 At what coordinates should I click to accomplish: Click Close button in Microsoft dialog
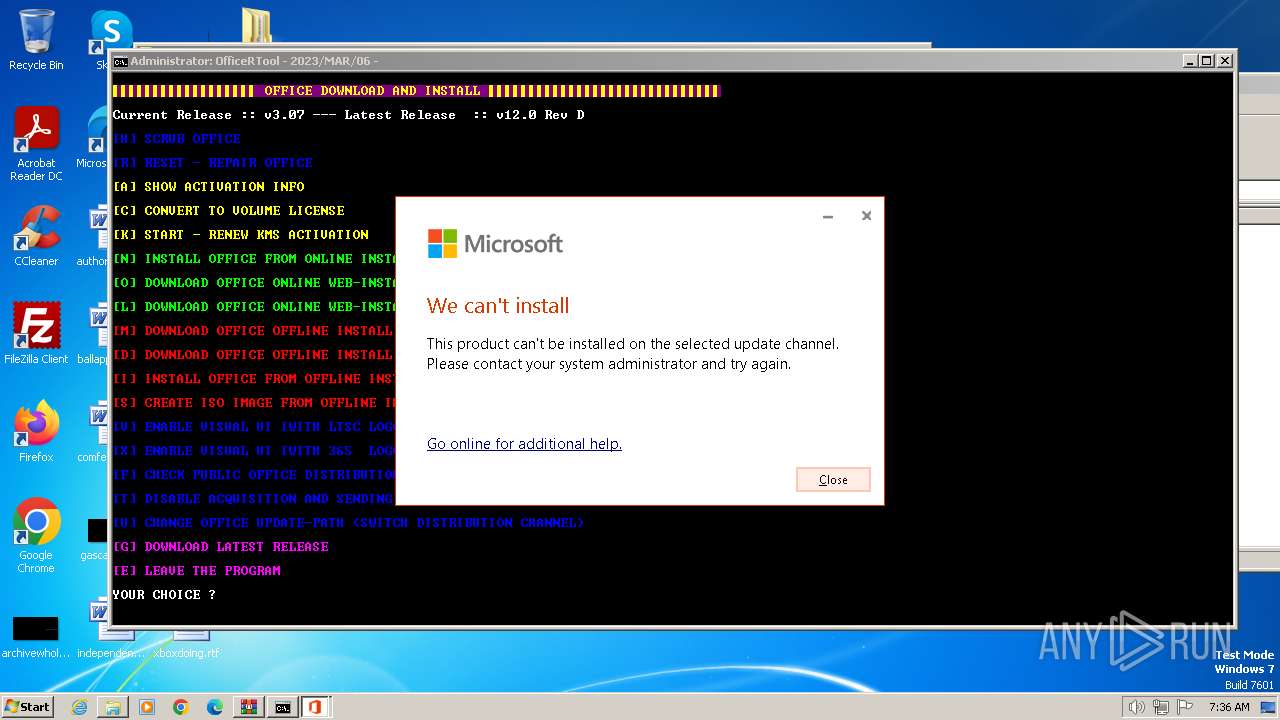point(833,480)
